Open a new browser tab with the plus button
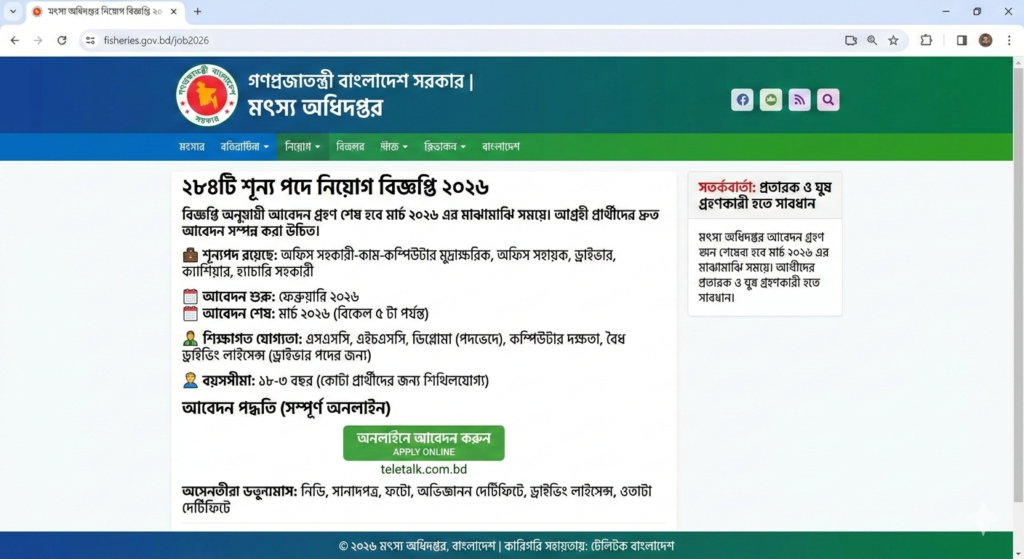Viewport: 1024px width, 559px height. point(197,12)
